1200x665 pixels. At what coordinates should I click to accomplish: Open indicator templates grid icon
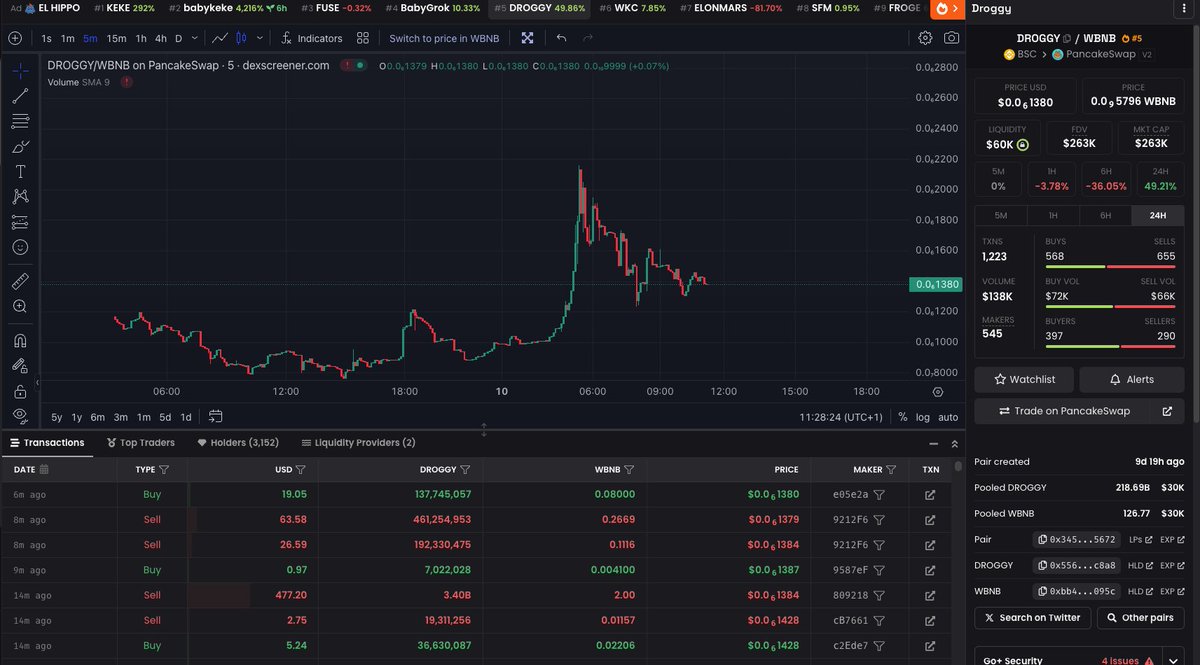pos(363,38)
